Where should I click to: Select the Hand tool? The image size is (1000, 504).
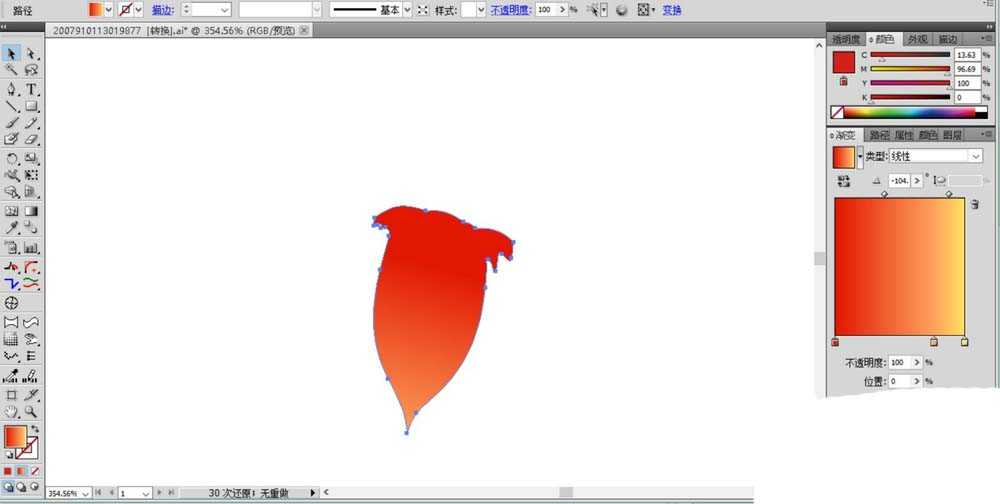point(11,412)
